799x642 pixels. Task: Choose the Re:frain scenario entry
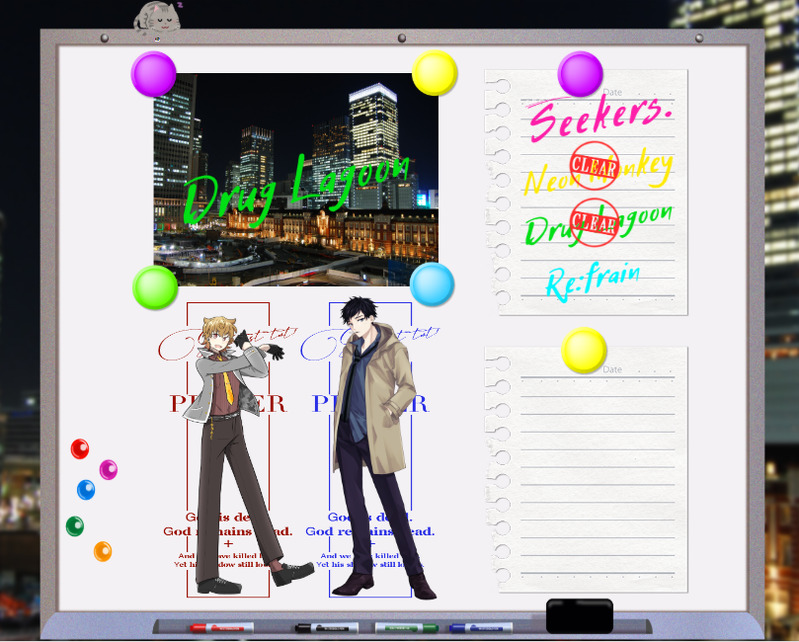click(x=594, y=281)
